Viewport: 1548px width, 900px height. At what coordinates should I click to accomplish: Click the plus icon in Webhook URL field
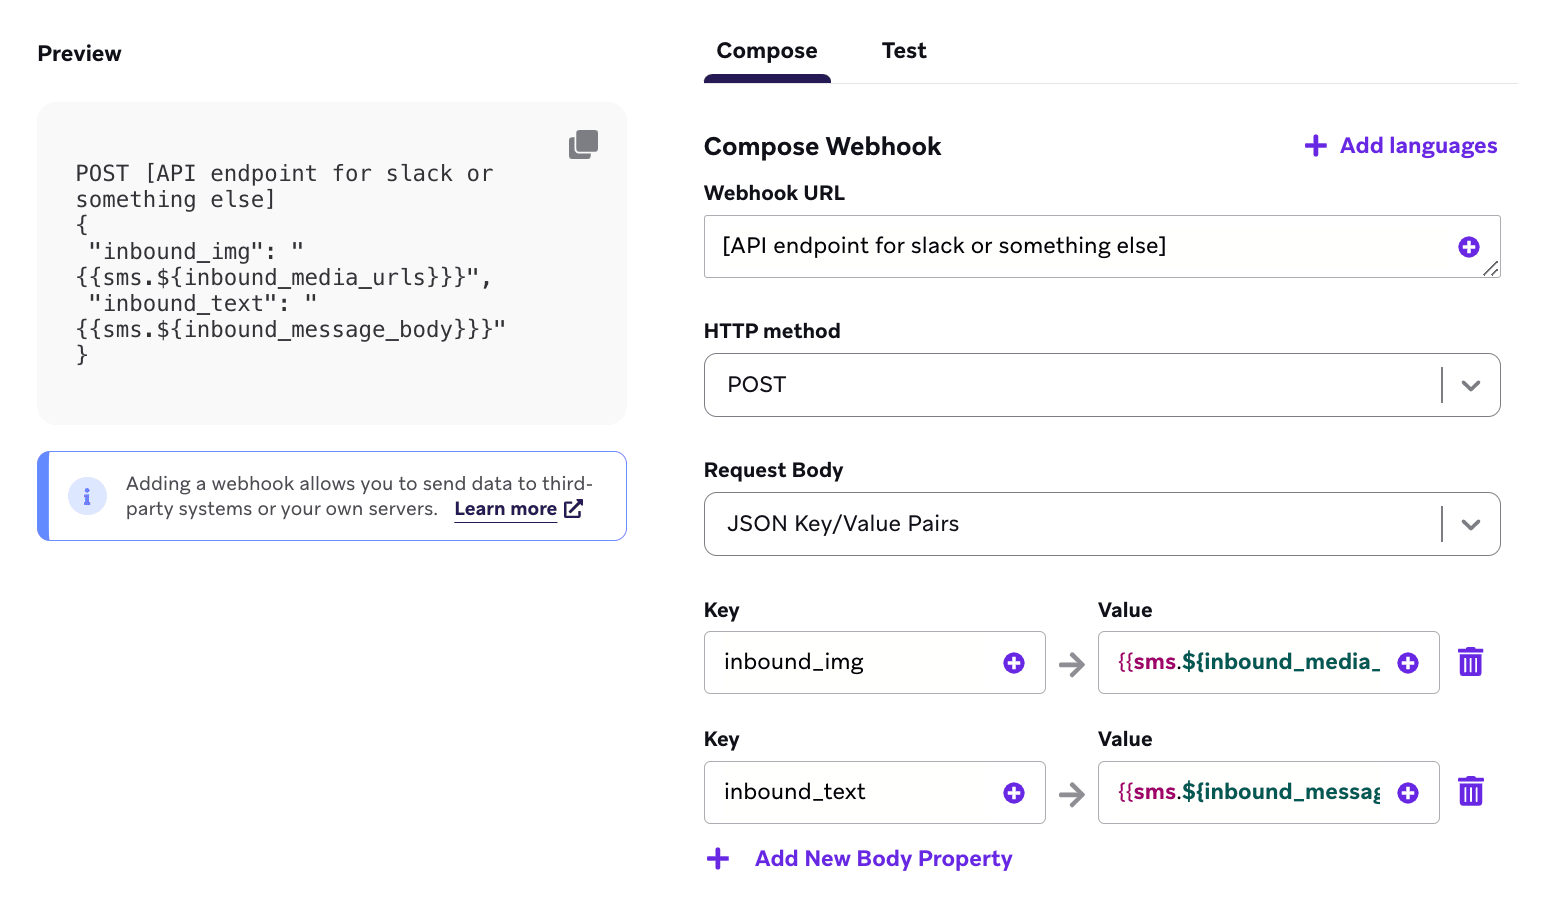coord(1468,247)
